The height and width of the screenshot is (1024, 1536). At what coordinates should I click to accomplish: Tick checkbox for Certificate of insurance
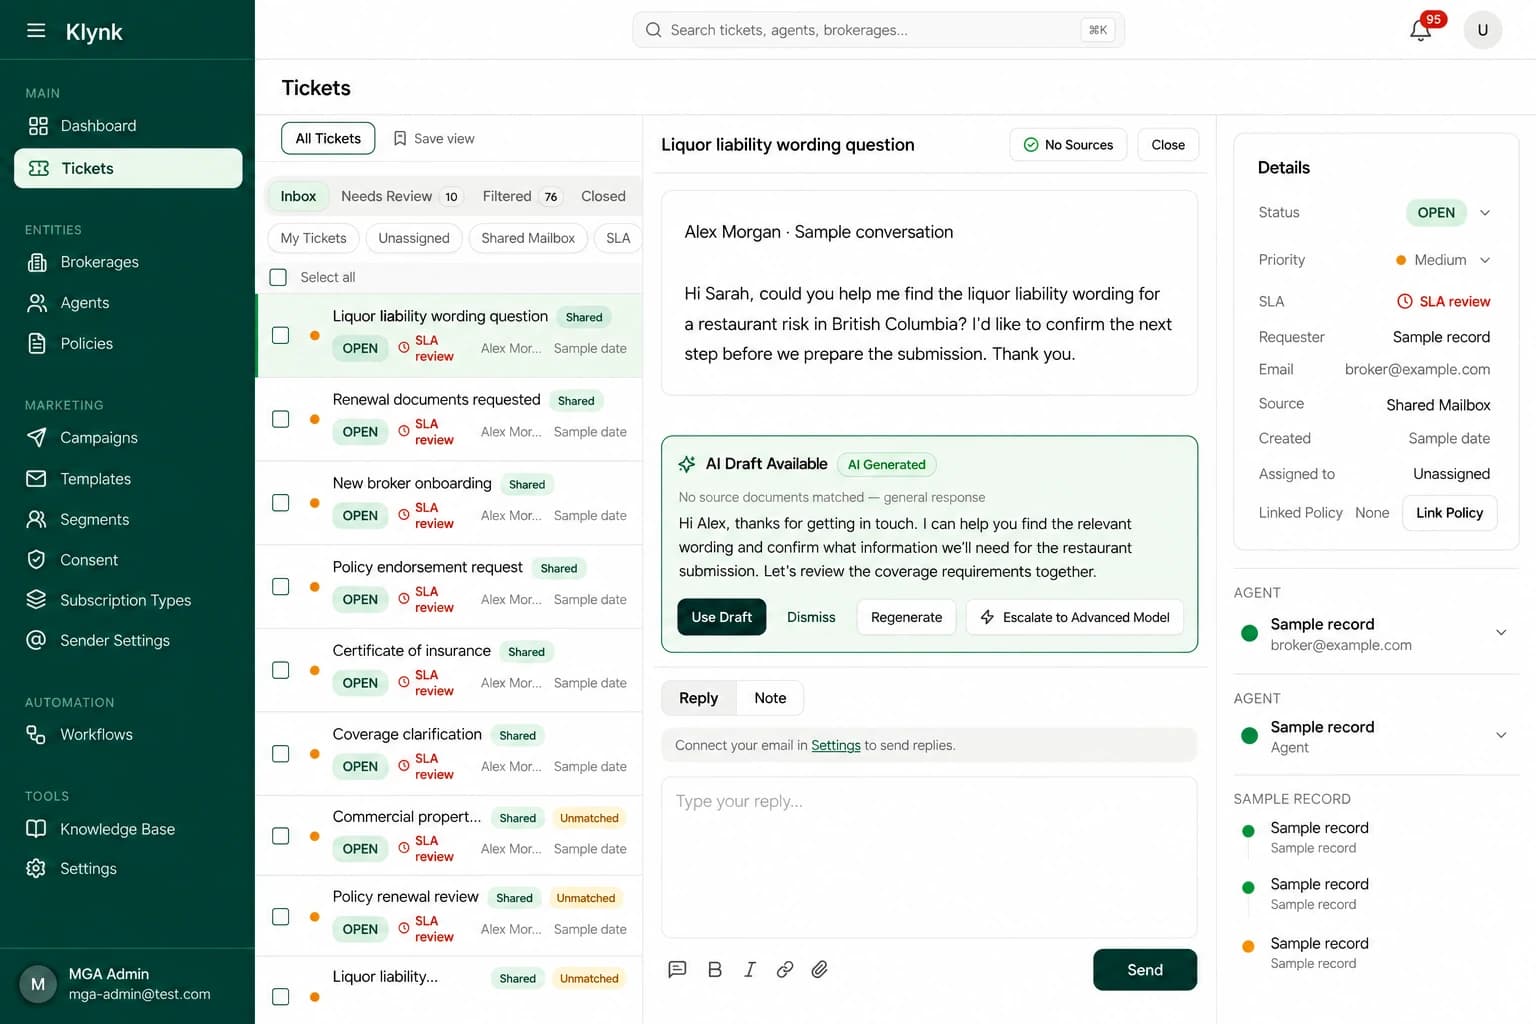pos(281,670)
